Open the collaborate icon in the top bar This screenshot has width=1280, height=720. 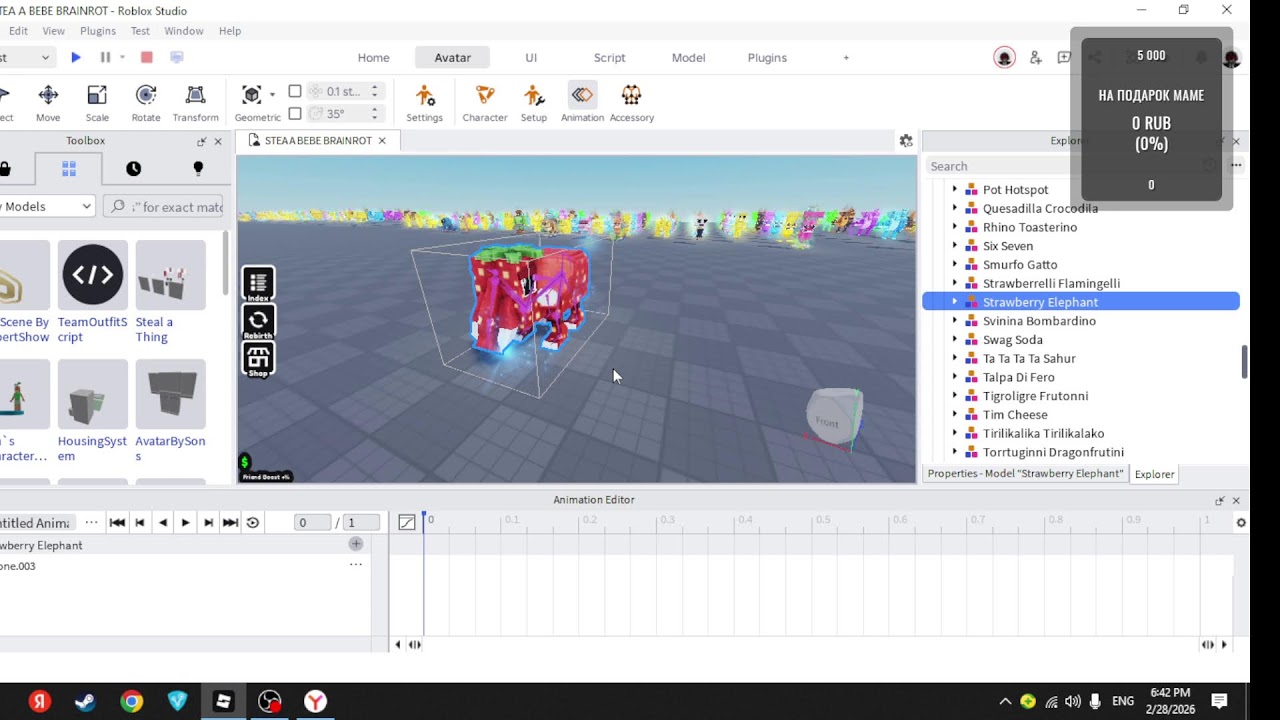click(x=1035, y=58)
